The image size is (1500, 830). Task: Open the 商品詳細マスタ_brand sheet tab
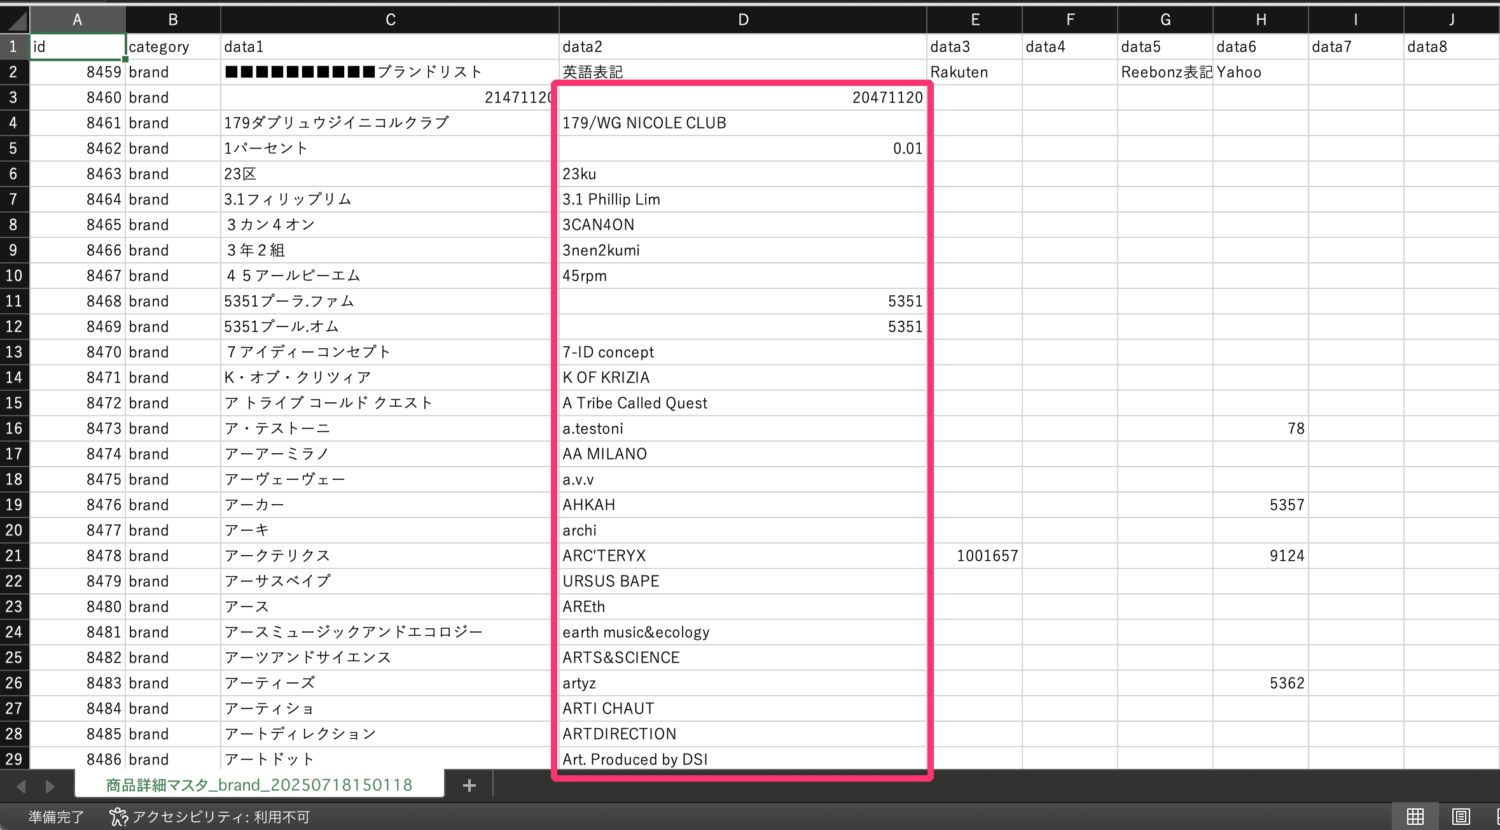point(259,785)
